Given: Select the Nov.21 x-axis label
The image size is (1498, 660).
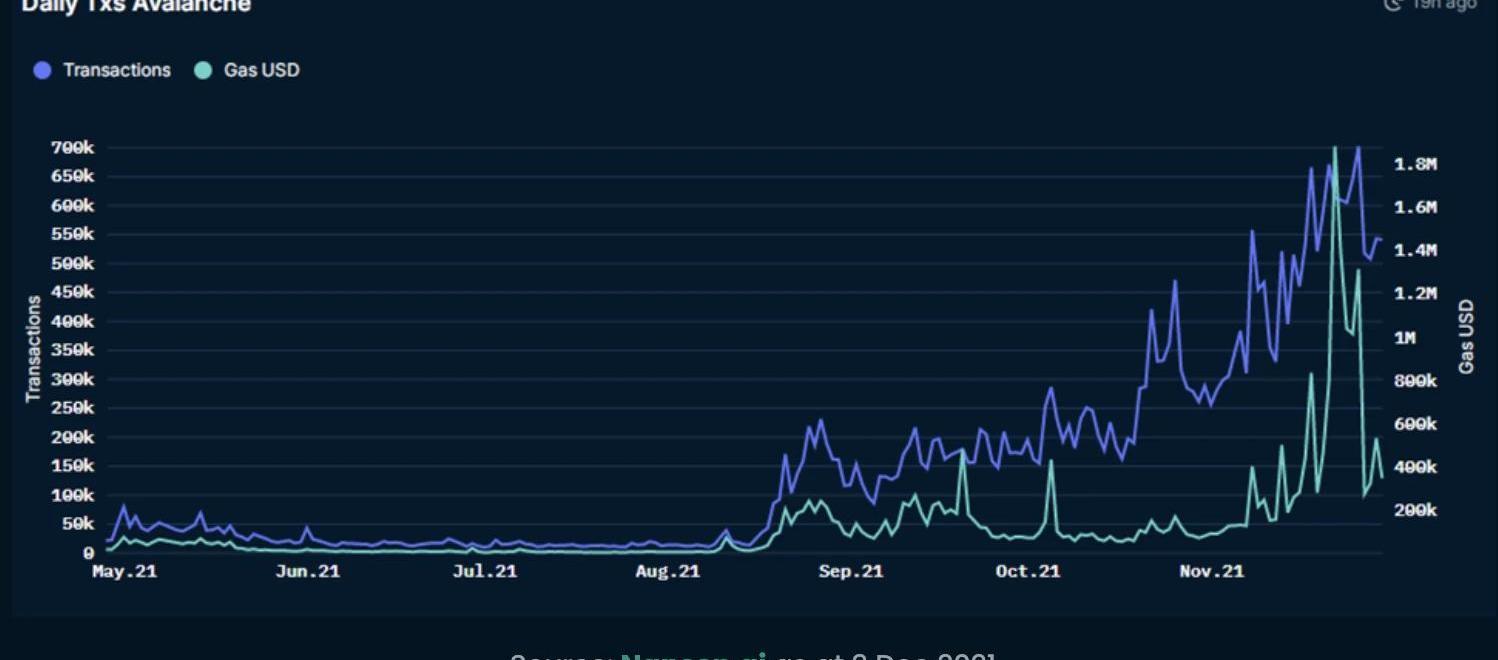Looking at the screenshot, I should (x=1211, y=572).
